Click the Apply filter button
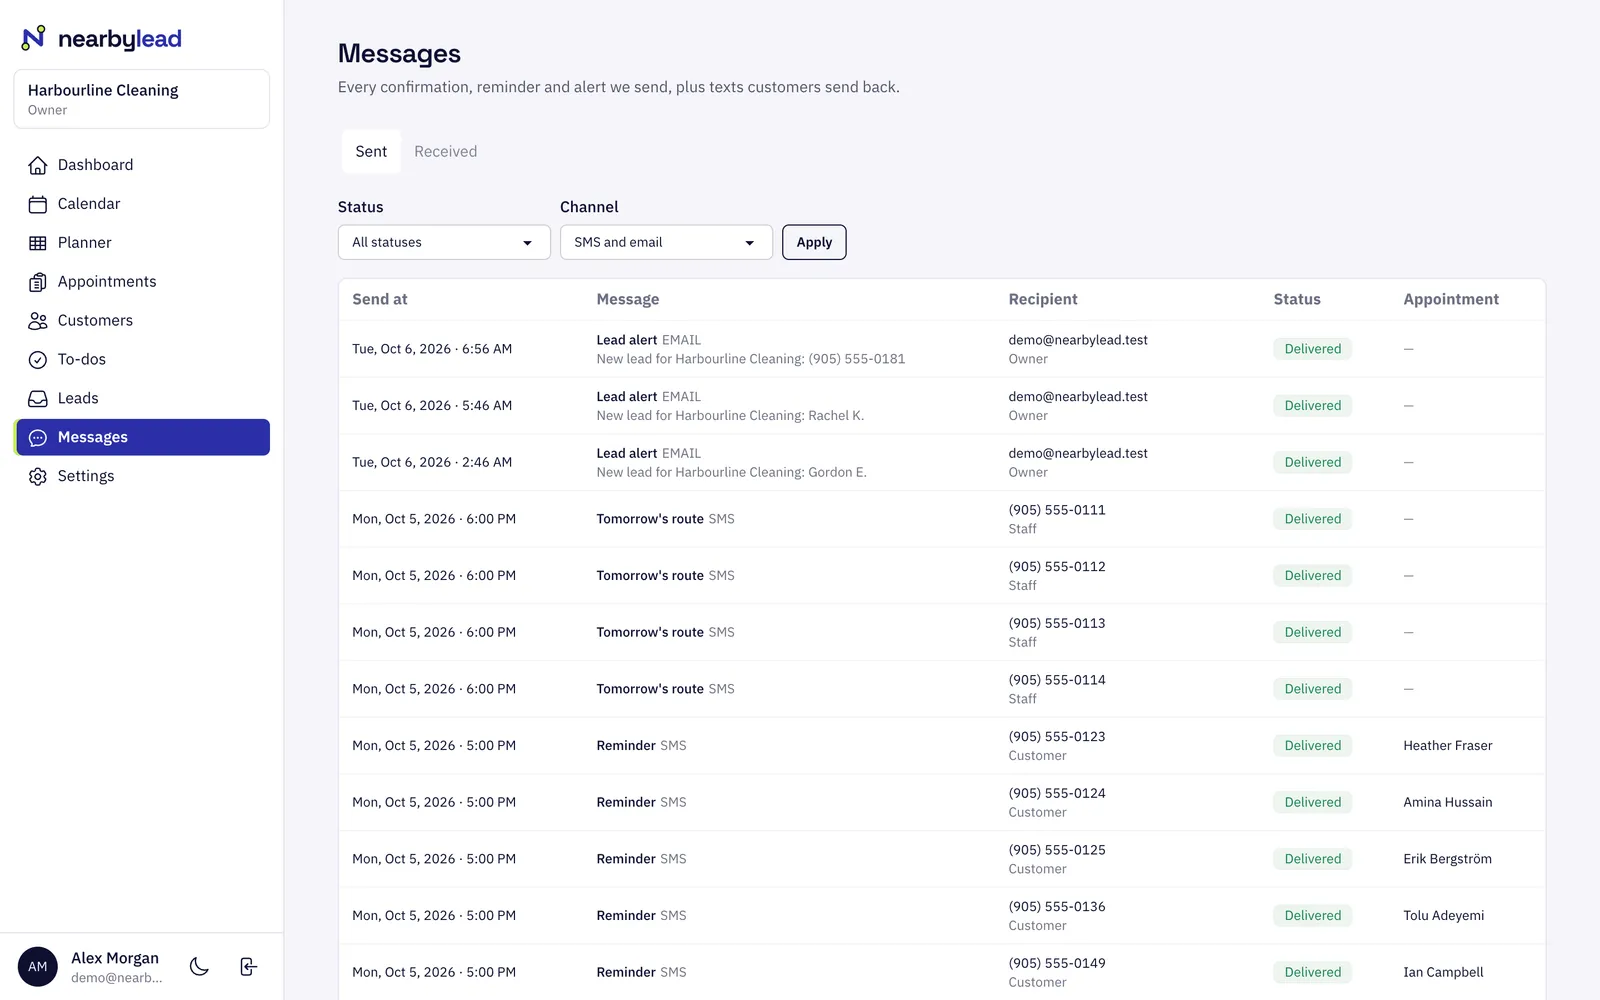 [814, 242]
